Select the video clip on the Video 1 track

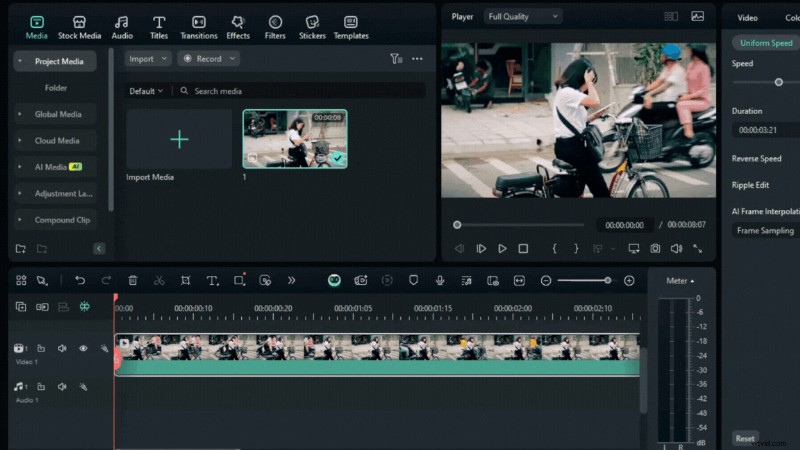pos(377,355)
